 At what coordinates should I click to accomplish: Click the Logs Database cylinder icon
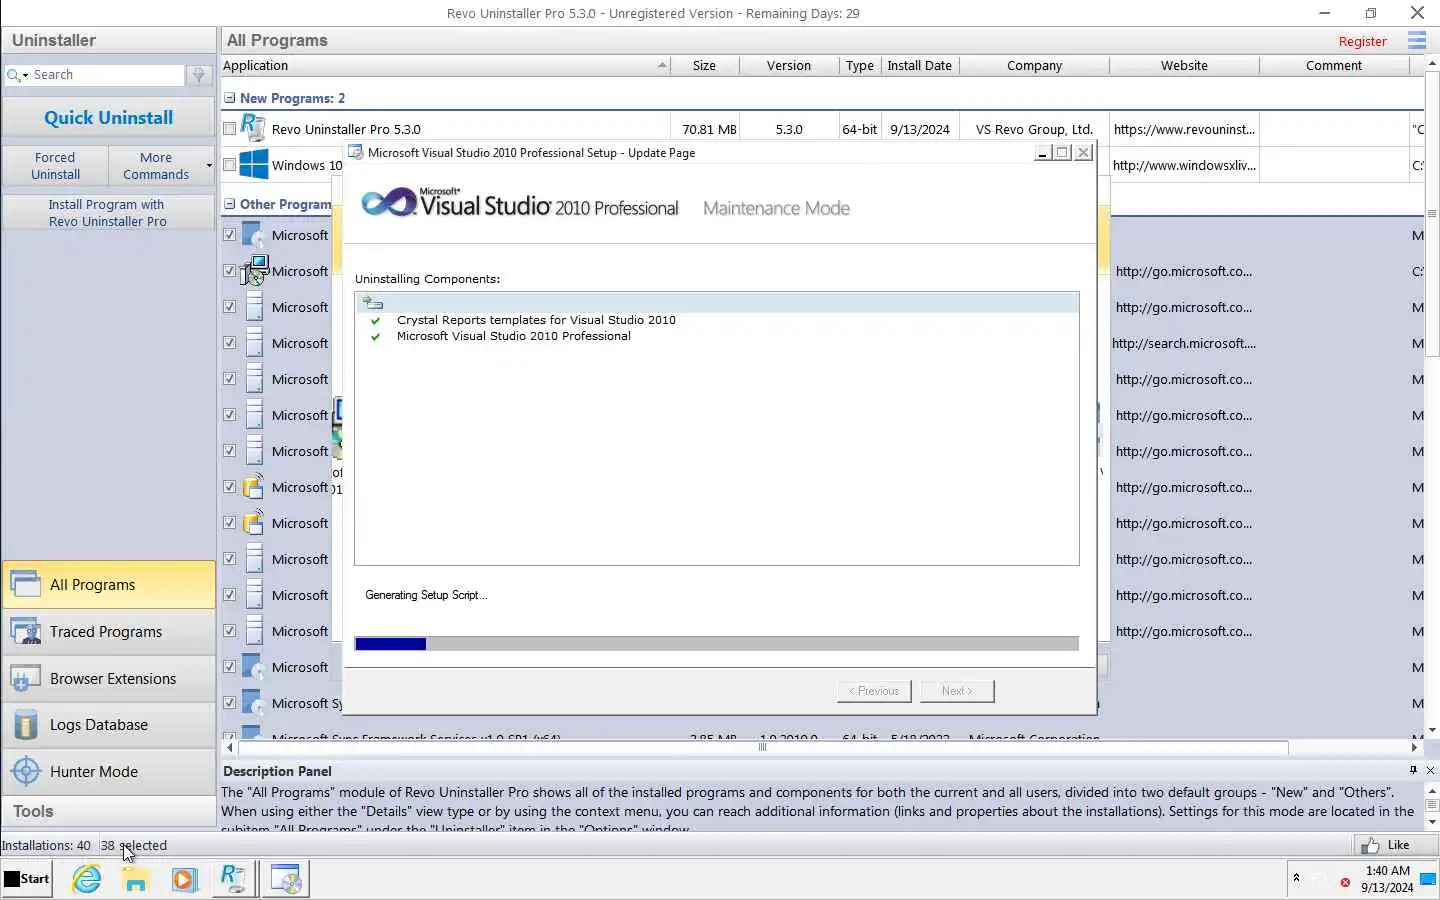coord(25,725)
